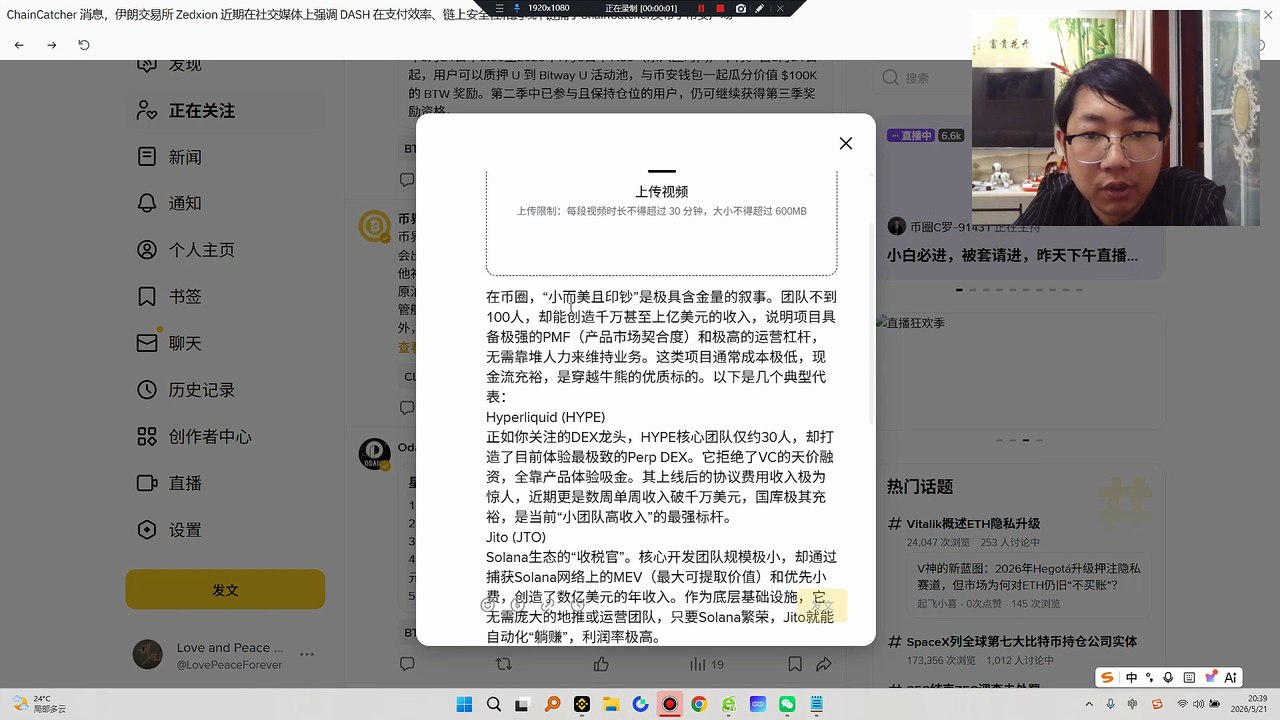
Task: Open 创作者中心 in the sidebar
Action: click(x=225, y=436)
